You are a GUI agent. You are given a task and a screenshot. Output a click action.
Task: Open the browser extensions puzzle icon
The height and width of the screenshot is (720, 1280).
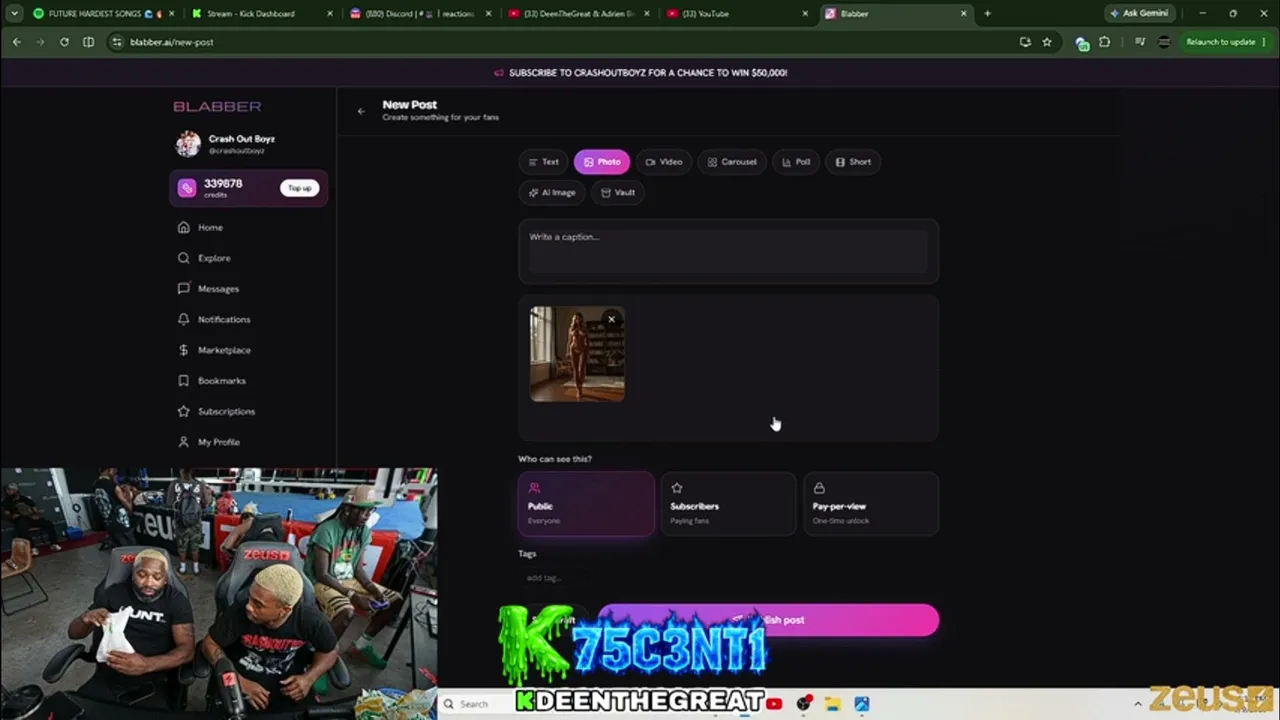click(x=1104, y=42)
